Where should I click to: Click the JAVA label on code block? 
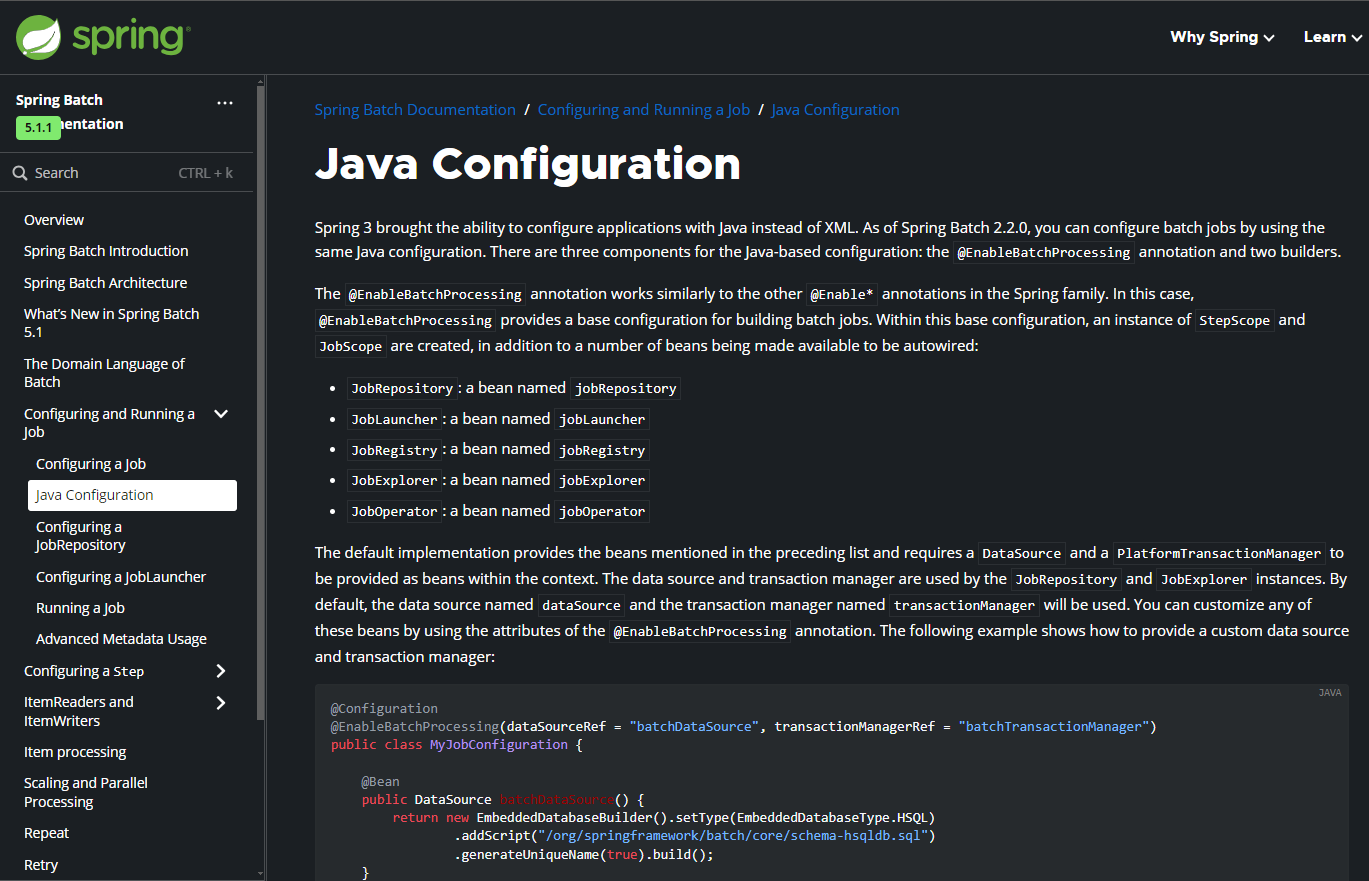pyautogui.click(x=1330, y=693)
